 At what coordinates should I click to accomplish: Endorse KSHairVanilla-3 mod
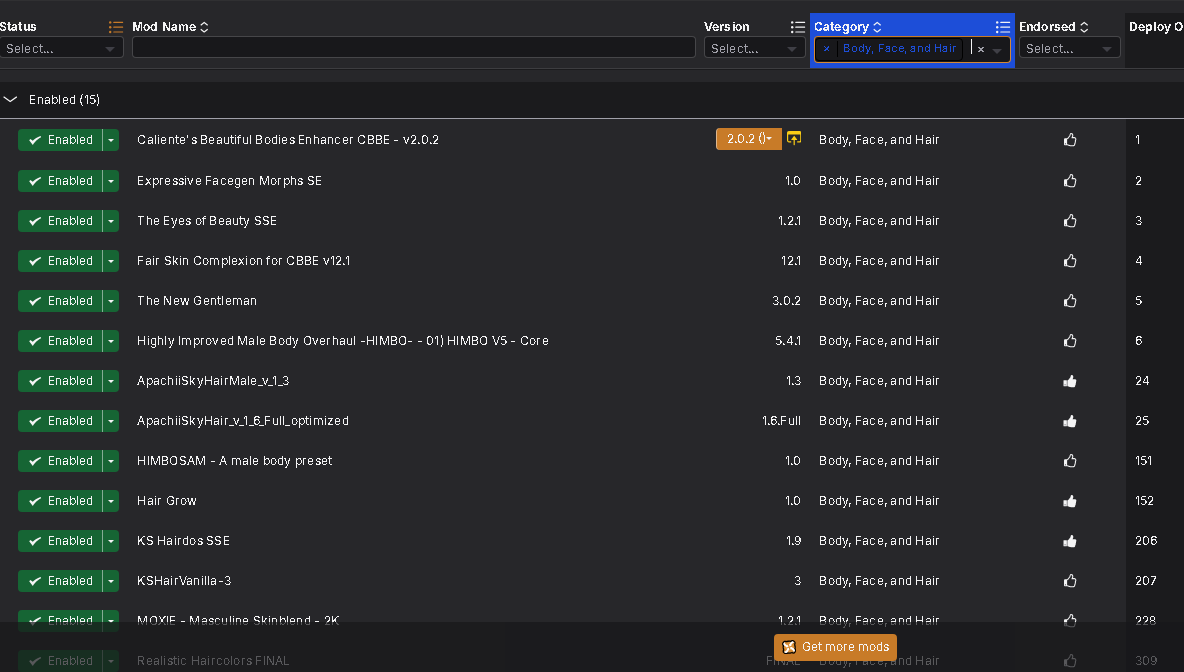coord(1069,581)
